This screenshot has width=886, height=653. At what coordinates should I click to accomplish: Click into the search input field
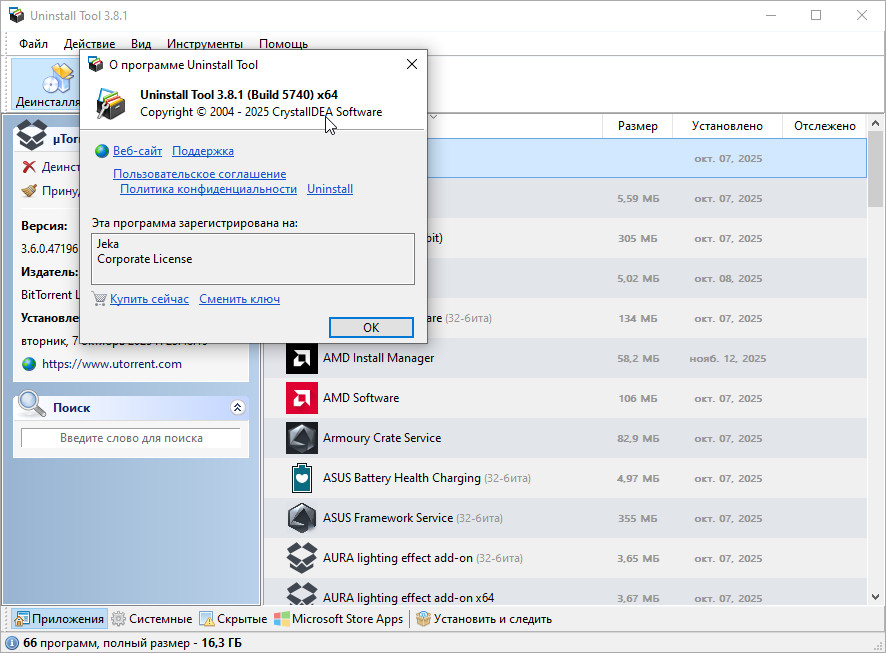click(x=131, y=438)
